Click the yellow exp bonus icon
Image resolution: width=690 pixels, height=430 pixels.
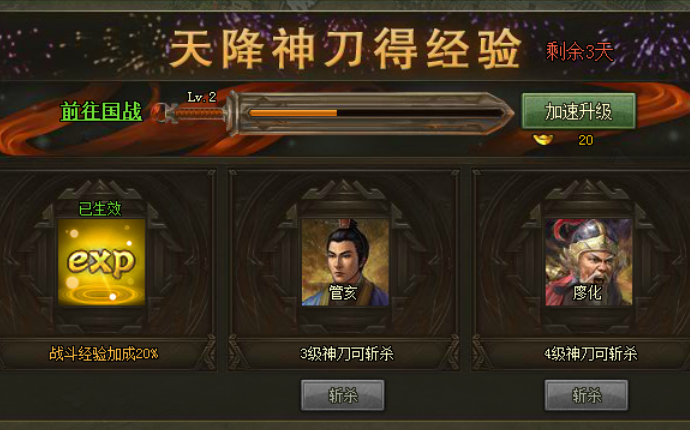(102, 262)
